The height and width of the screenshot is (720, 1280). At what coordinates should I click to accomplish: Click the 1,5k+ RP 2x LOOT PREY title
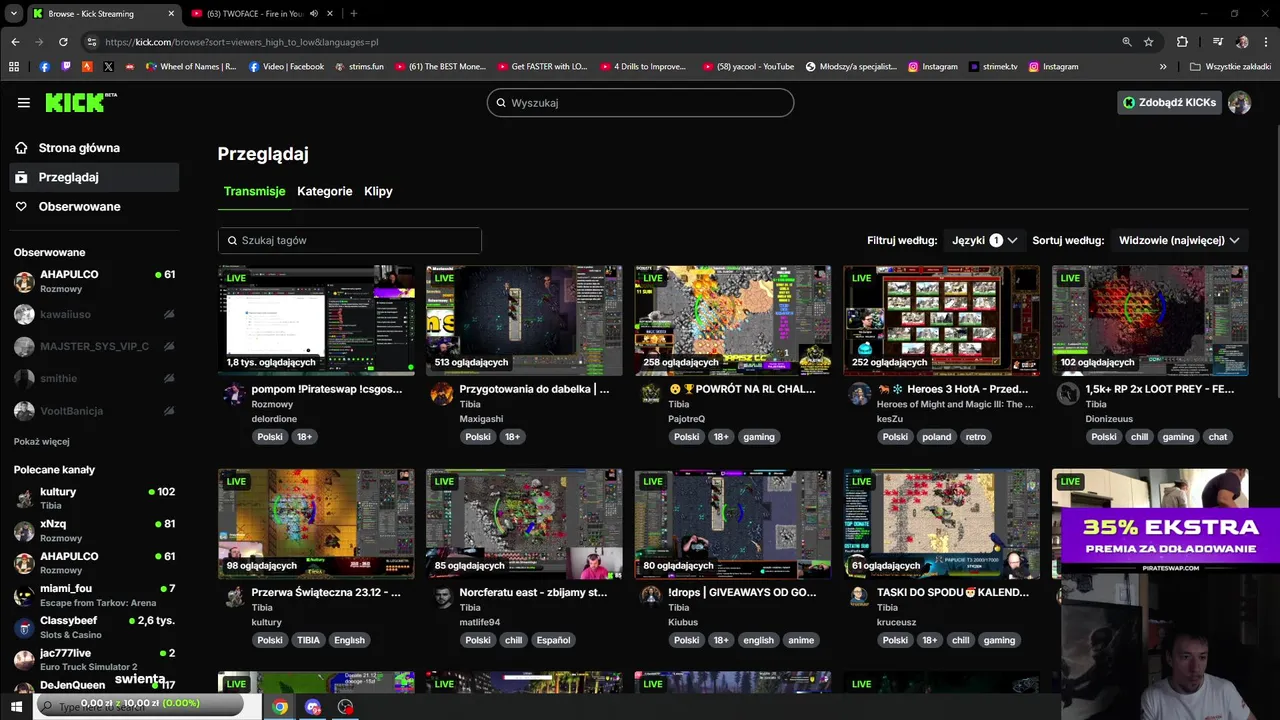click(x=1160, y=389)
